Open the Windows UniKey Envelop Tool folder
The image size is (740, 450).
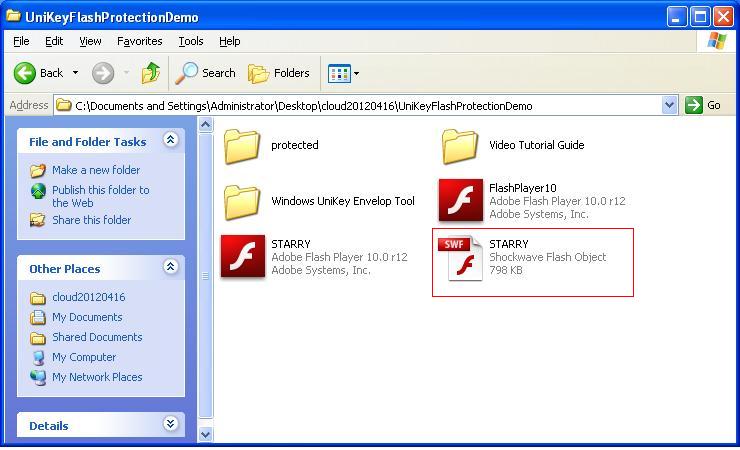tap(242, 202)
